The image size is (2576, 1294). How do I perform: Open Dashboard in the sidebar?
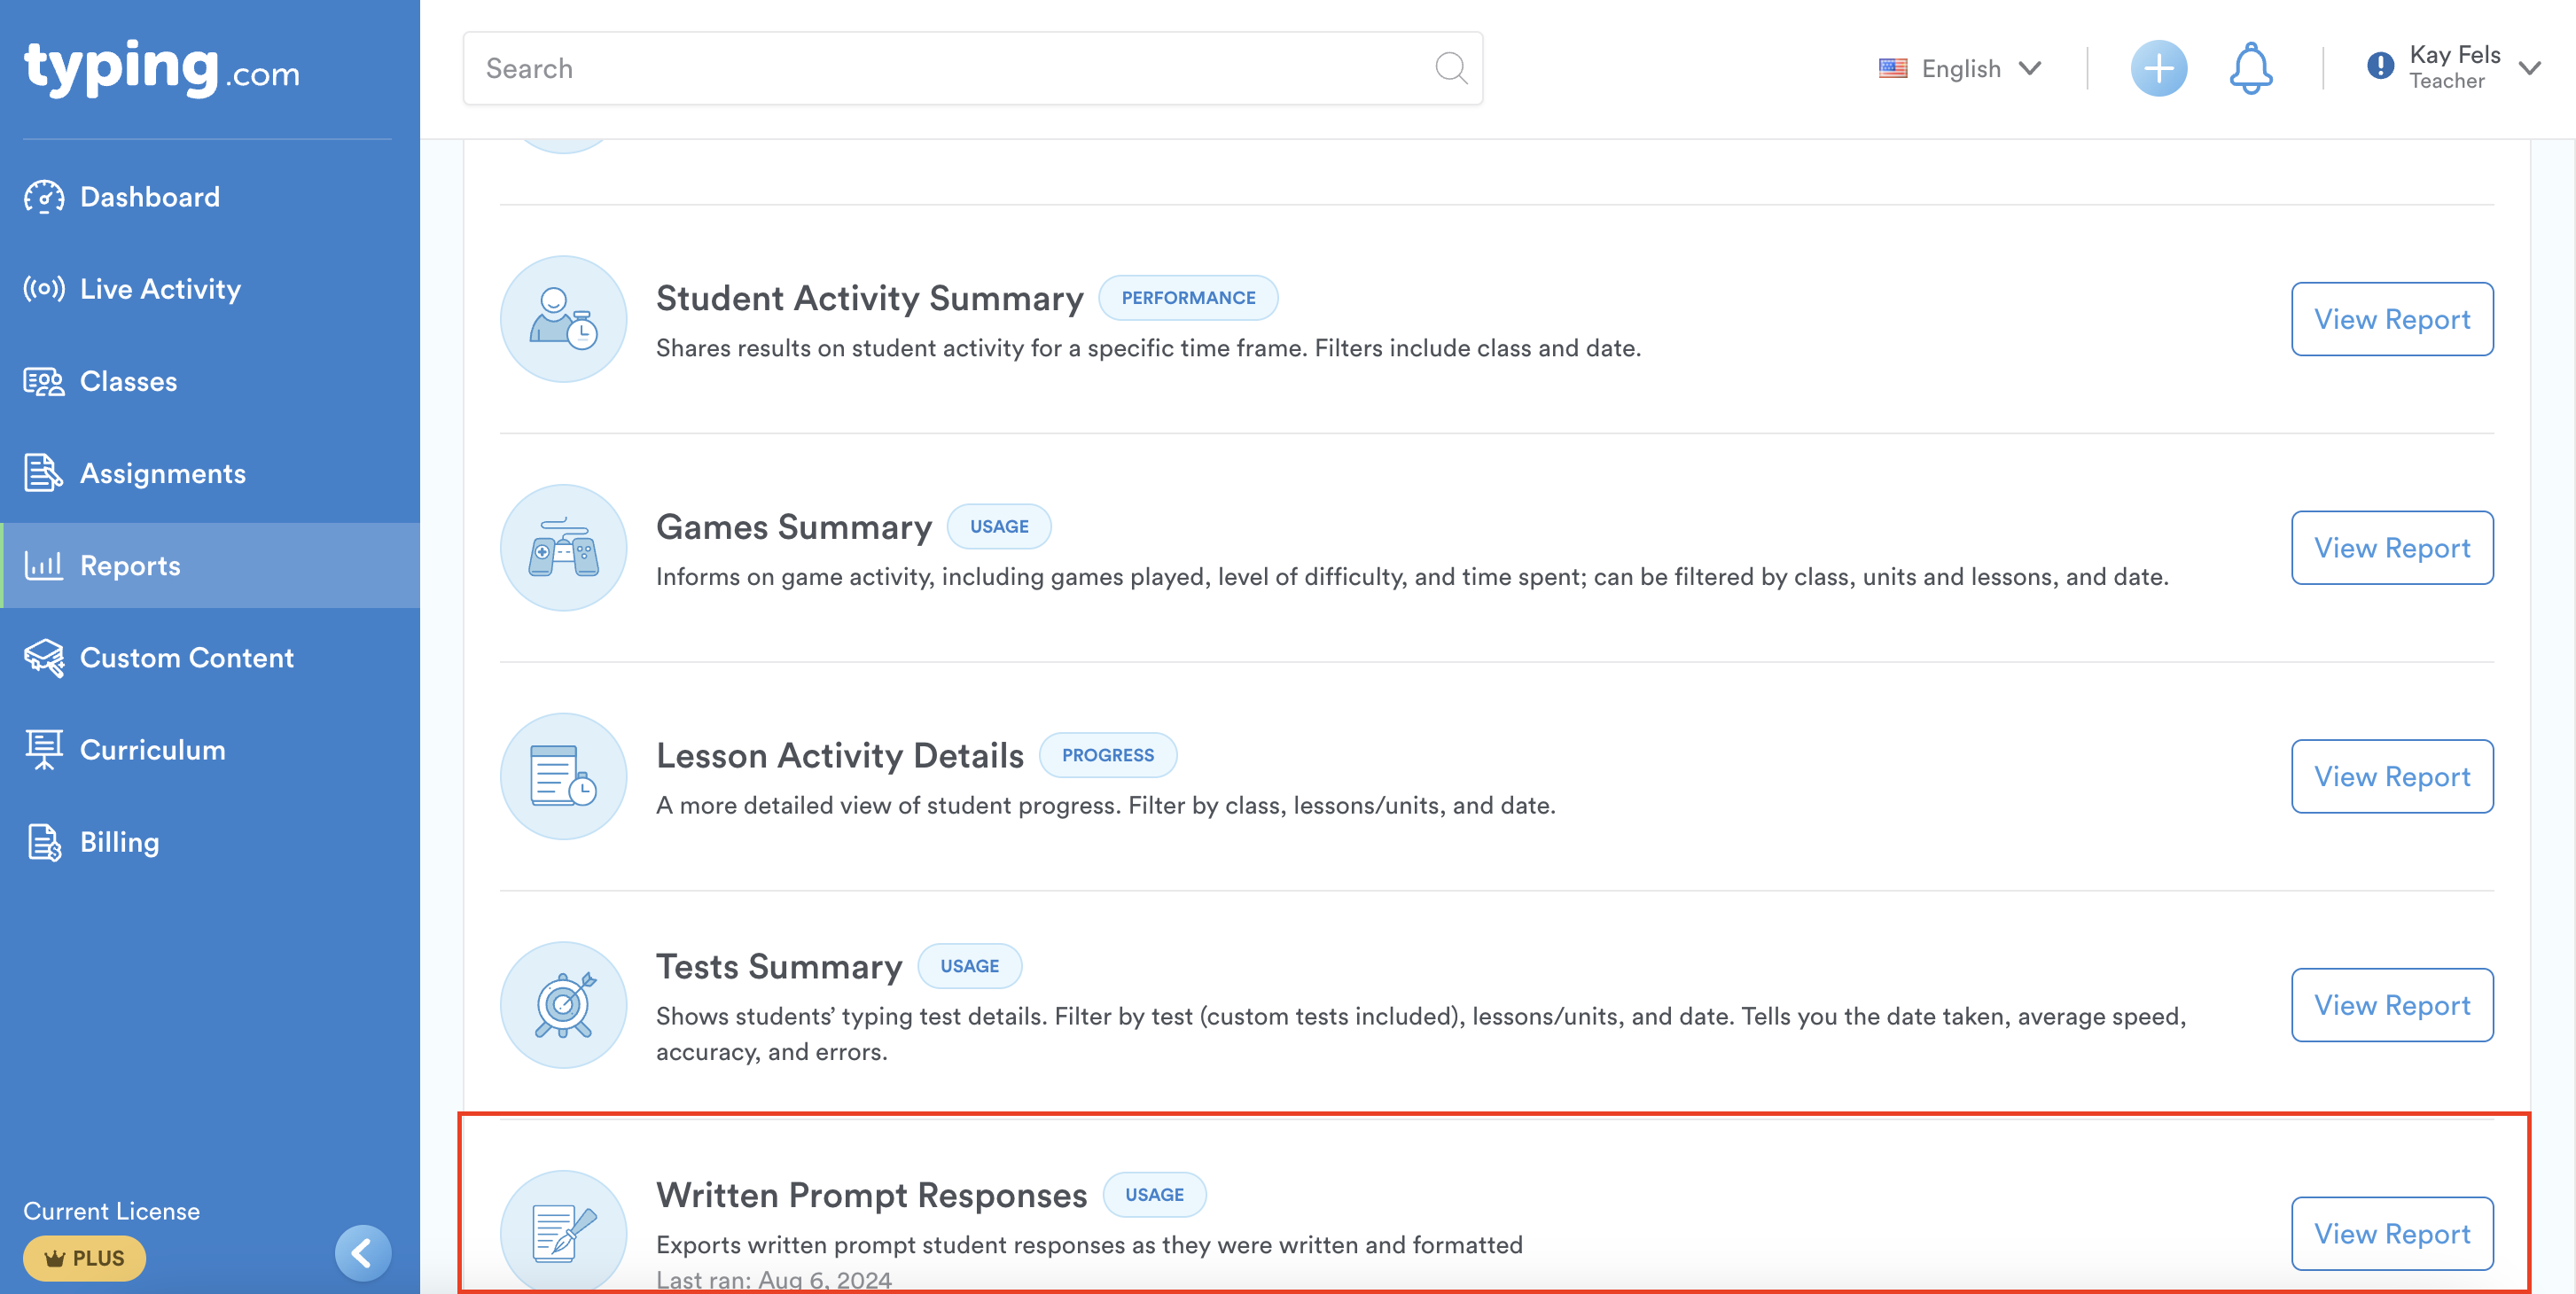coord(150,197)
